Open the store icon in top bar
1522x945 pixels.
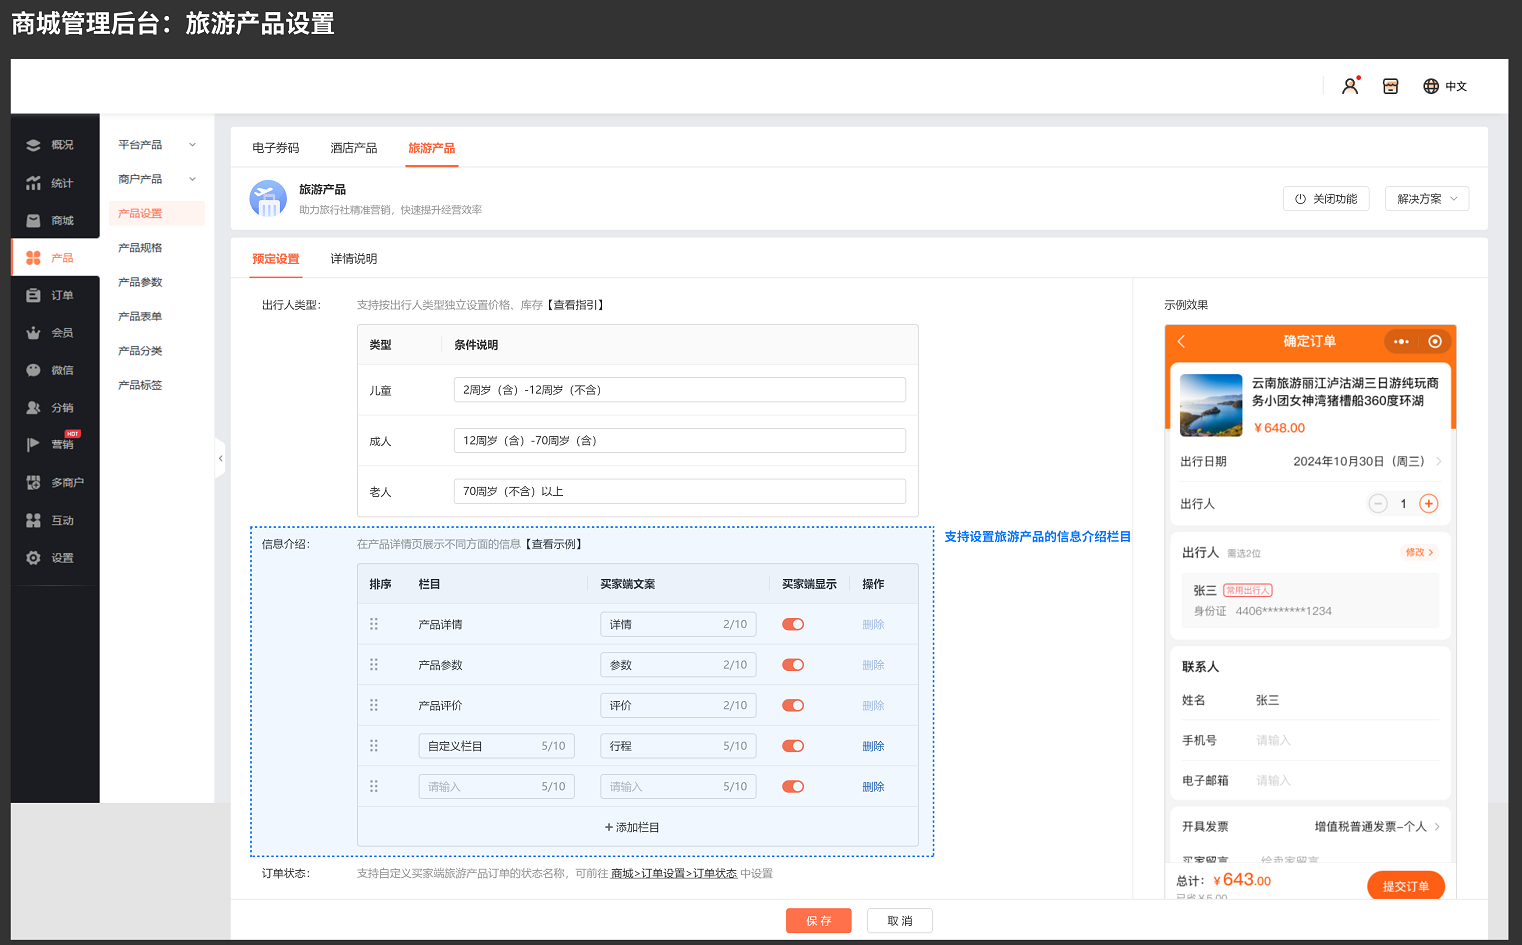click(x=1390, y=86)
